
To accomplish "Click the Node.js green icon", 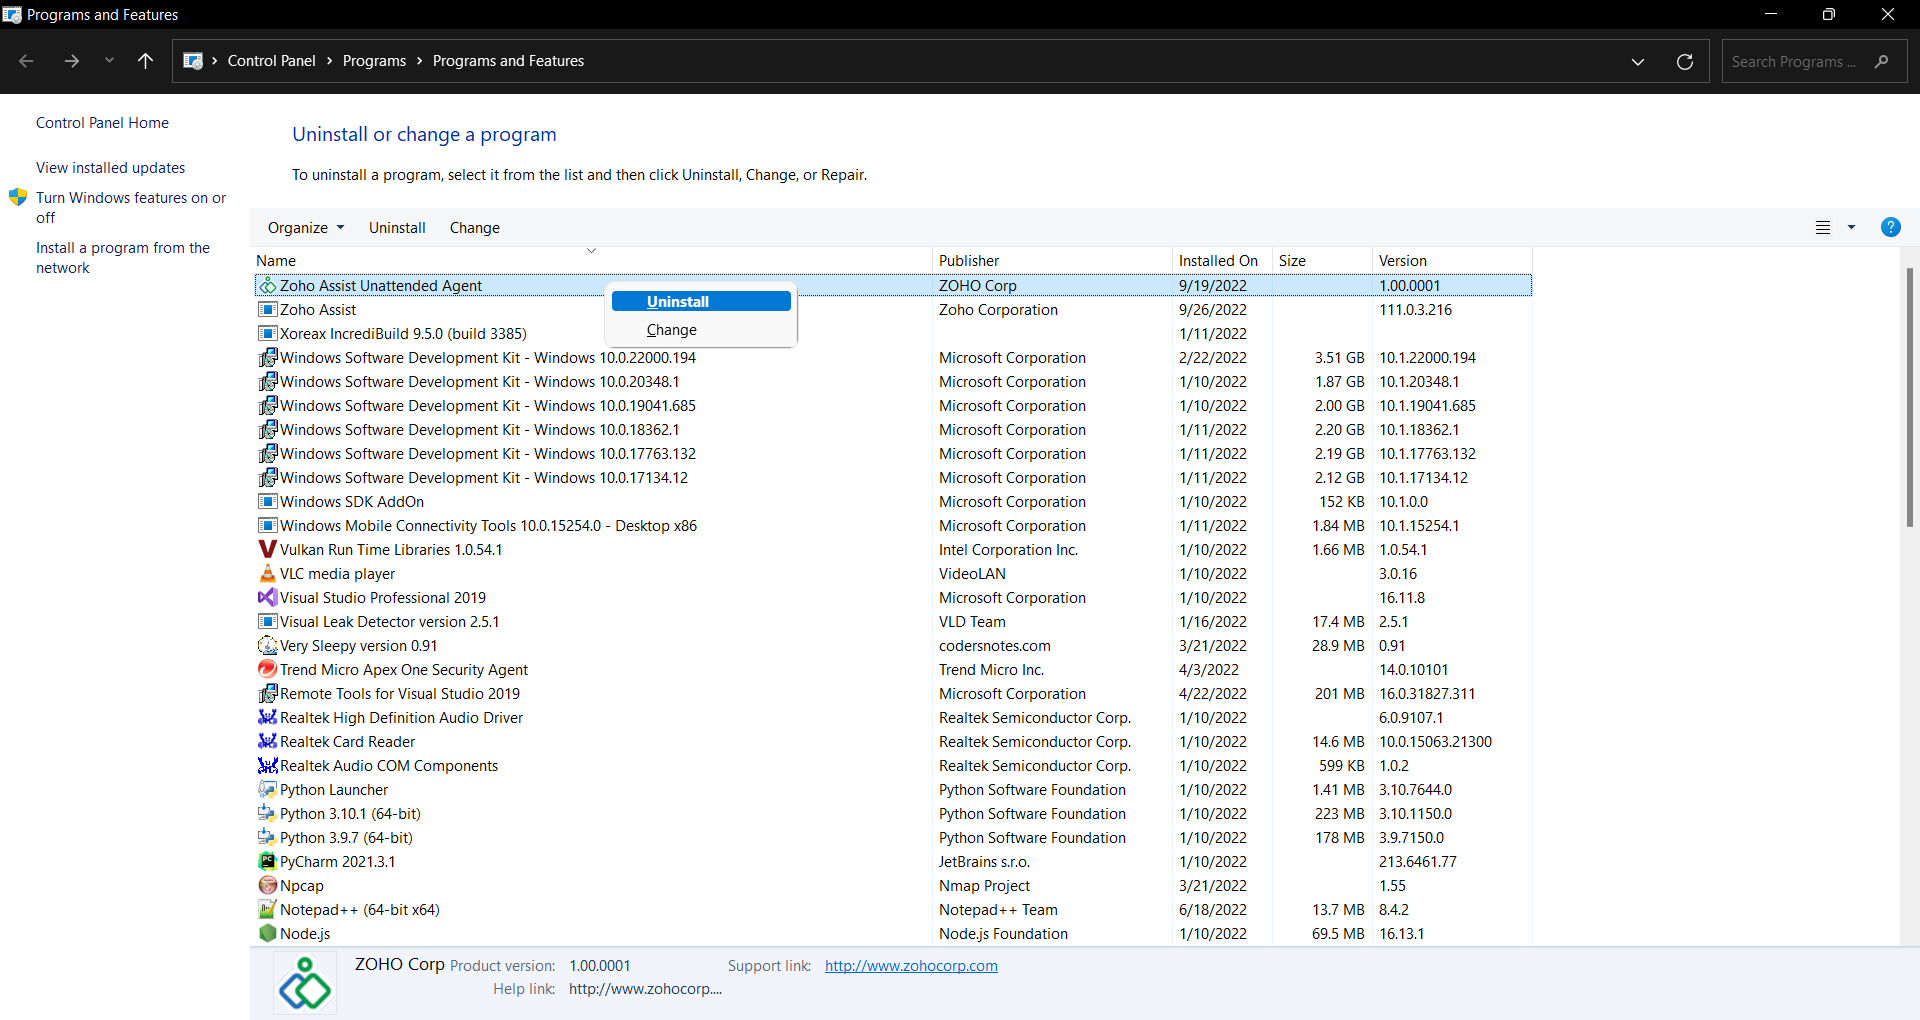I will point(267,933).
